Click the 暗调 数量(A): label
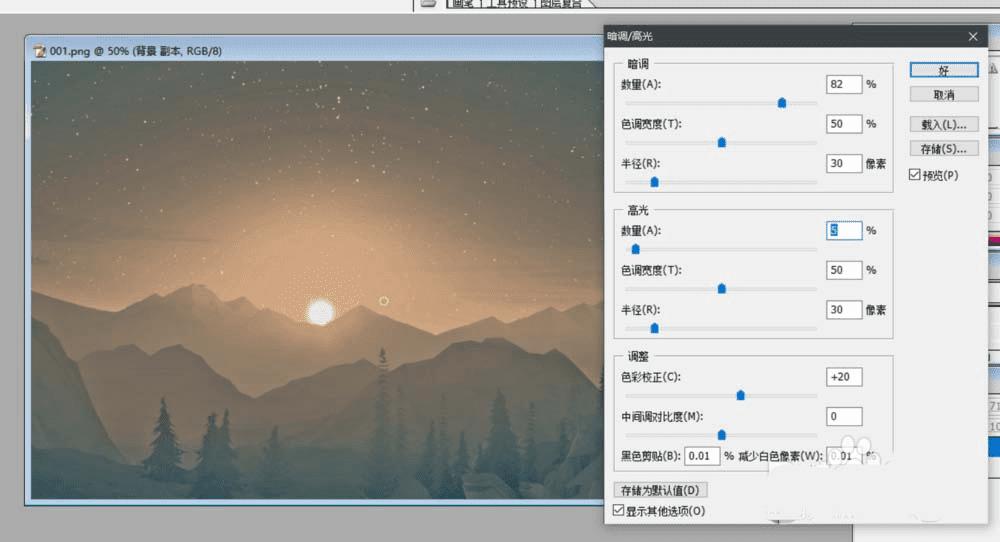 pyautogui.click(x=641, y=84)
